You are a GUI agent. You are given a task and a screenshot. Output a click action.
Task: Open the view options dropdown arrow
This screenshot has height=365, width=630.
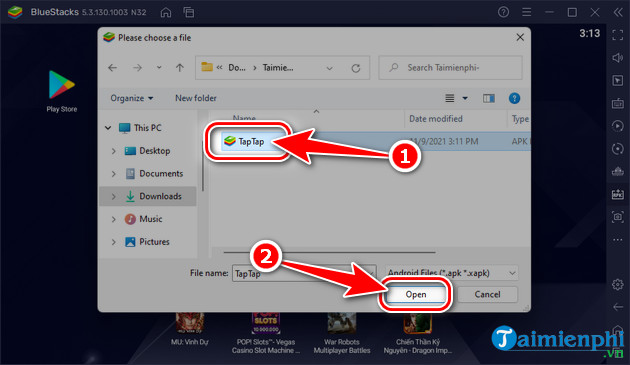coord(465,98)
